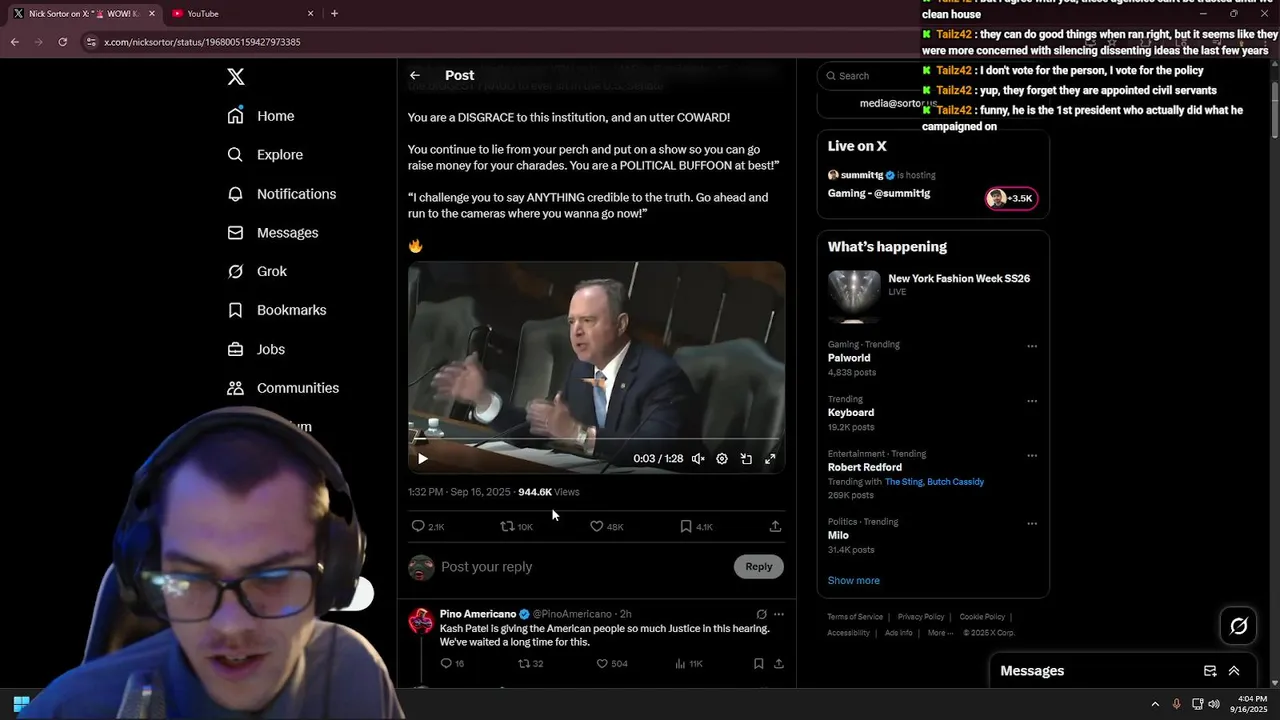Open Keyboard trending topic
Viewport: 1280px width, 720px height.
851,413
